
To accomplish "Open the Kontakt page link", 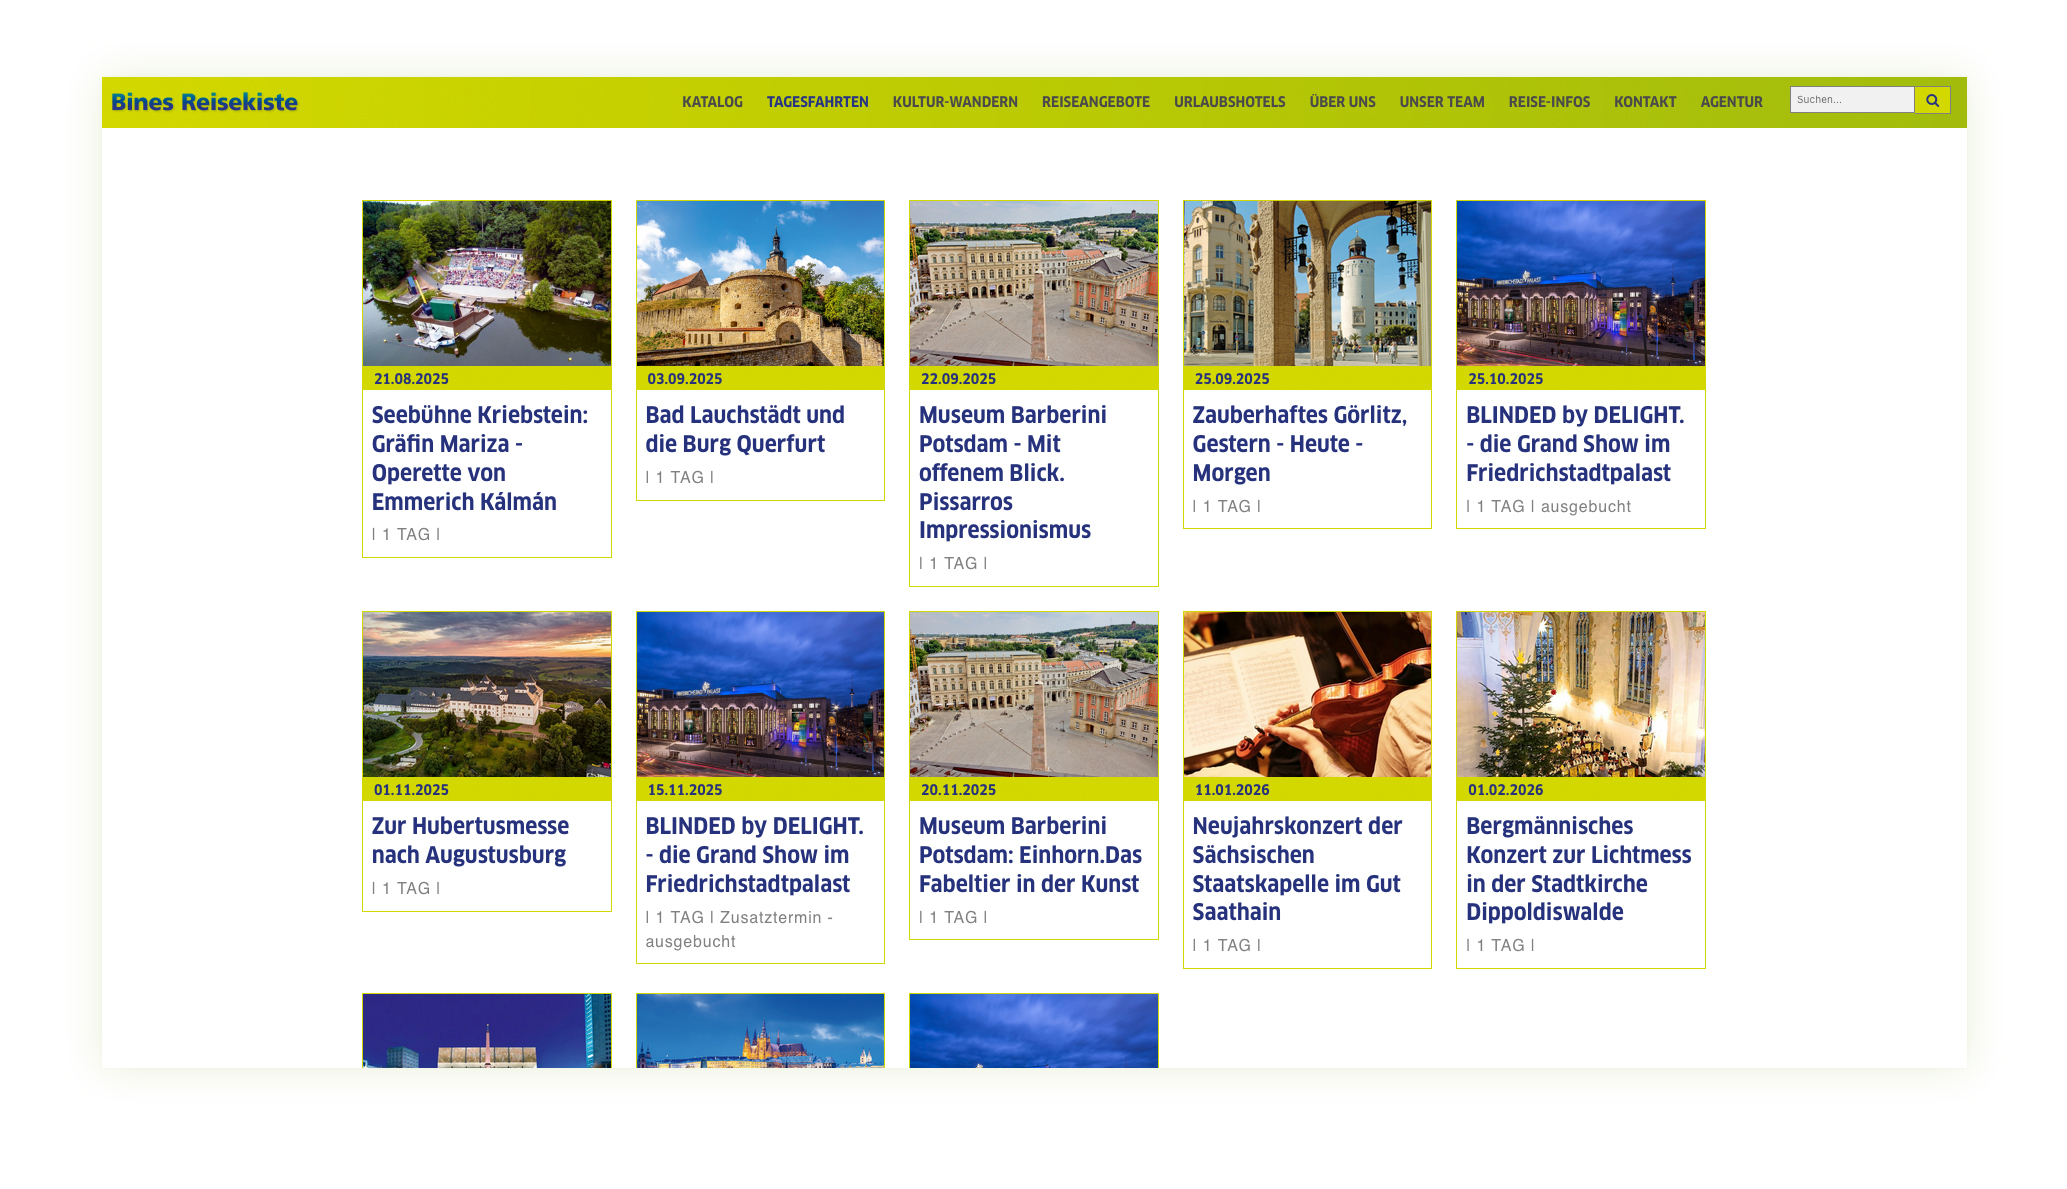I will point(1644,102).
